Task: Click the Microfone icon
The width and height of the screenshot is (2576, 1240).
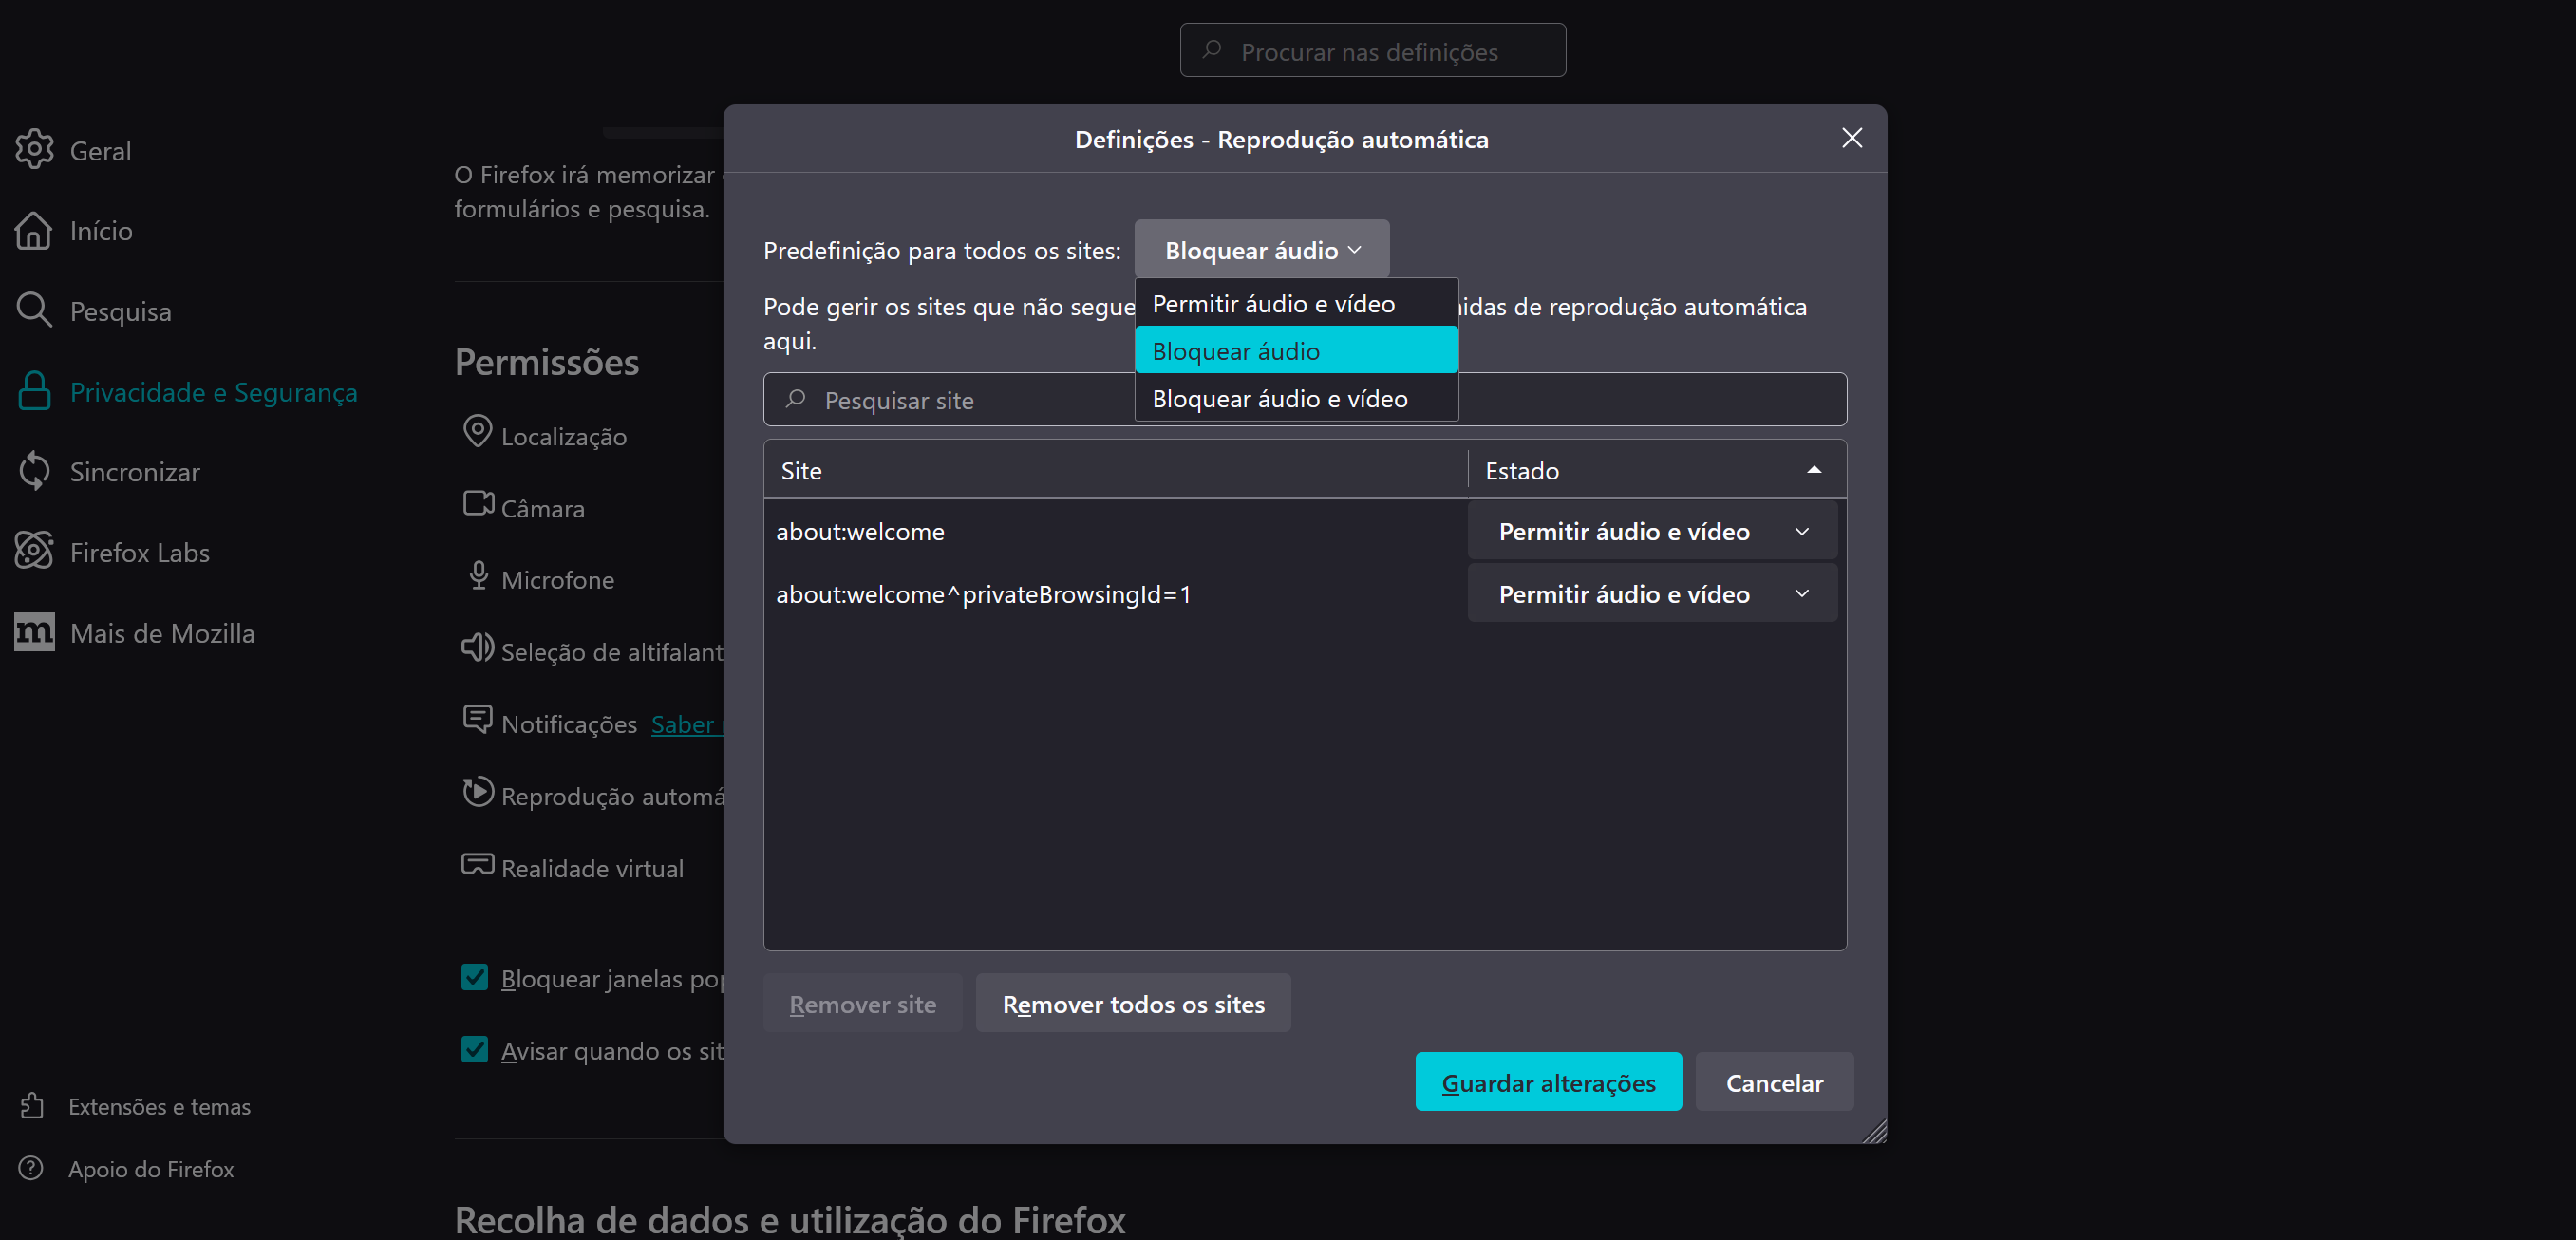Action: (x=478, y=575)
